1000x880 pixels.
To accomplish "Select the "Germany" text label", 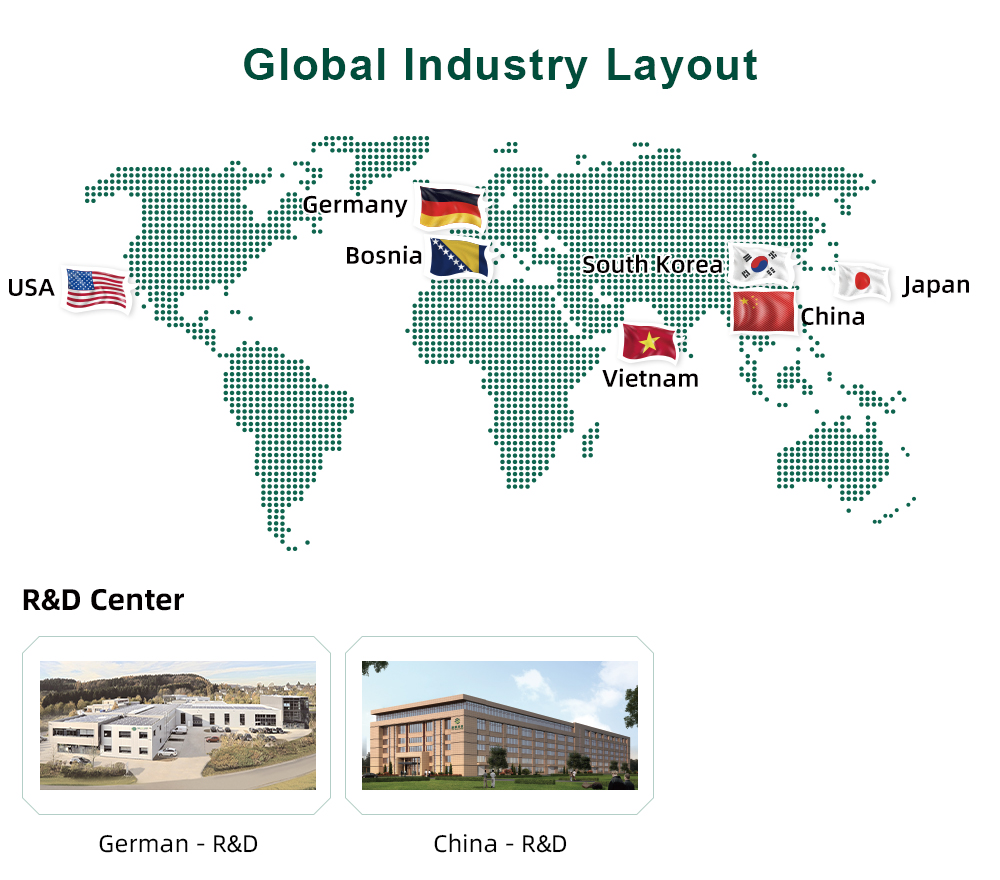I will pyautogui.click(x=355, y=205).
